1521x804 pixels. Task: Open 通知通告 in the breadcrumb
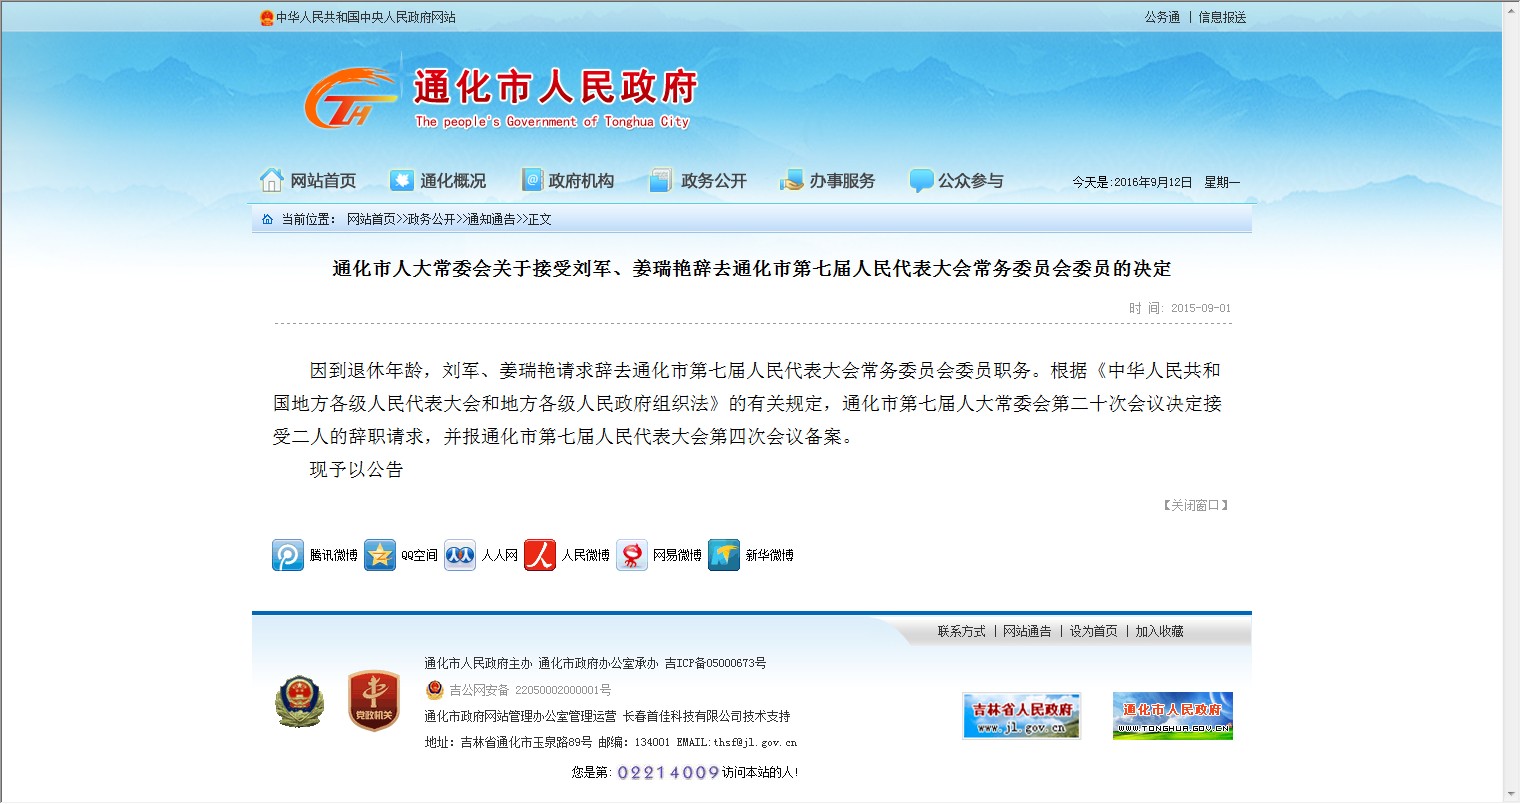[491, 219]
